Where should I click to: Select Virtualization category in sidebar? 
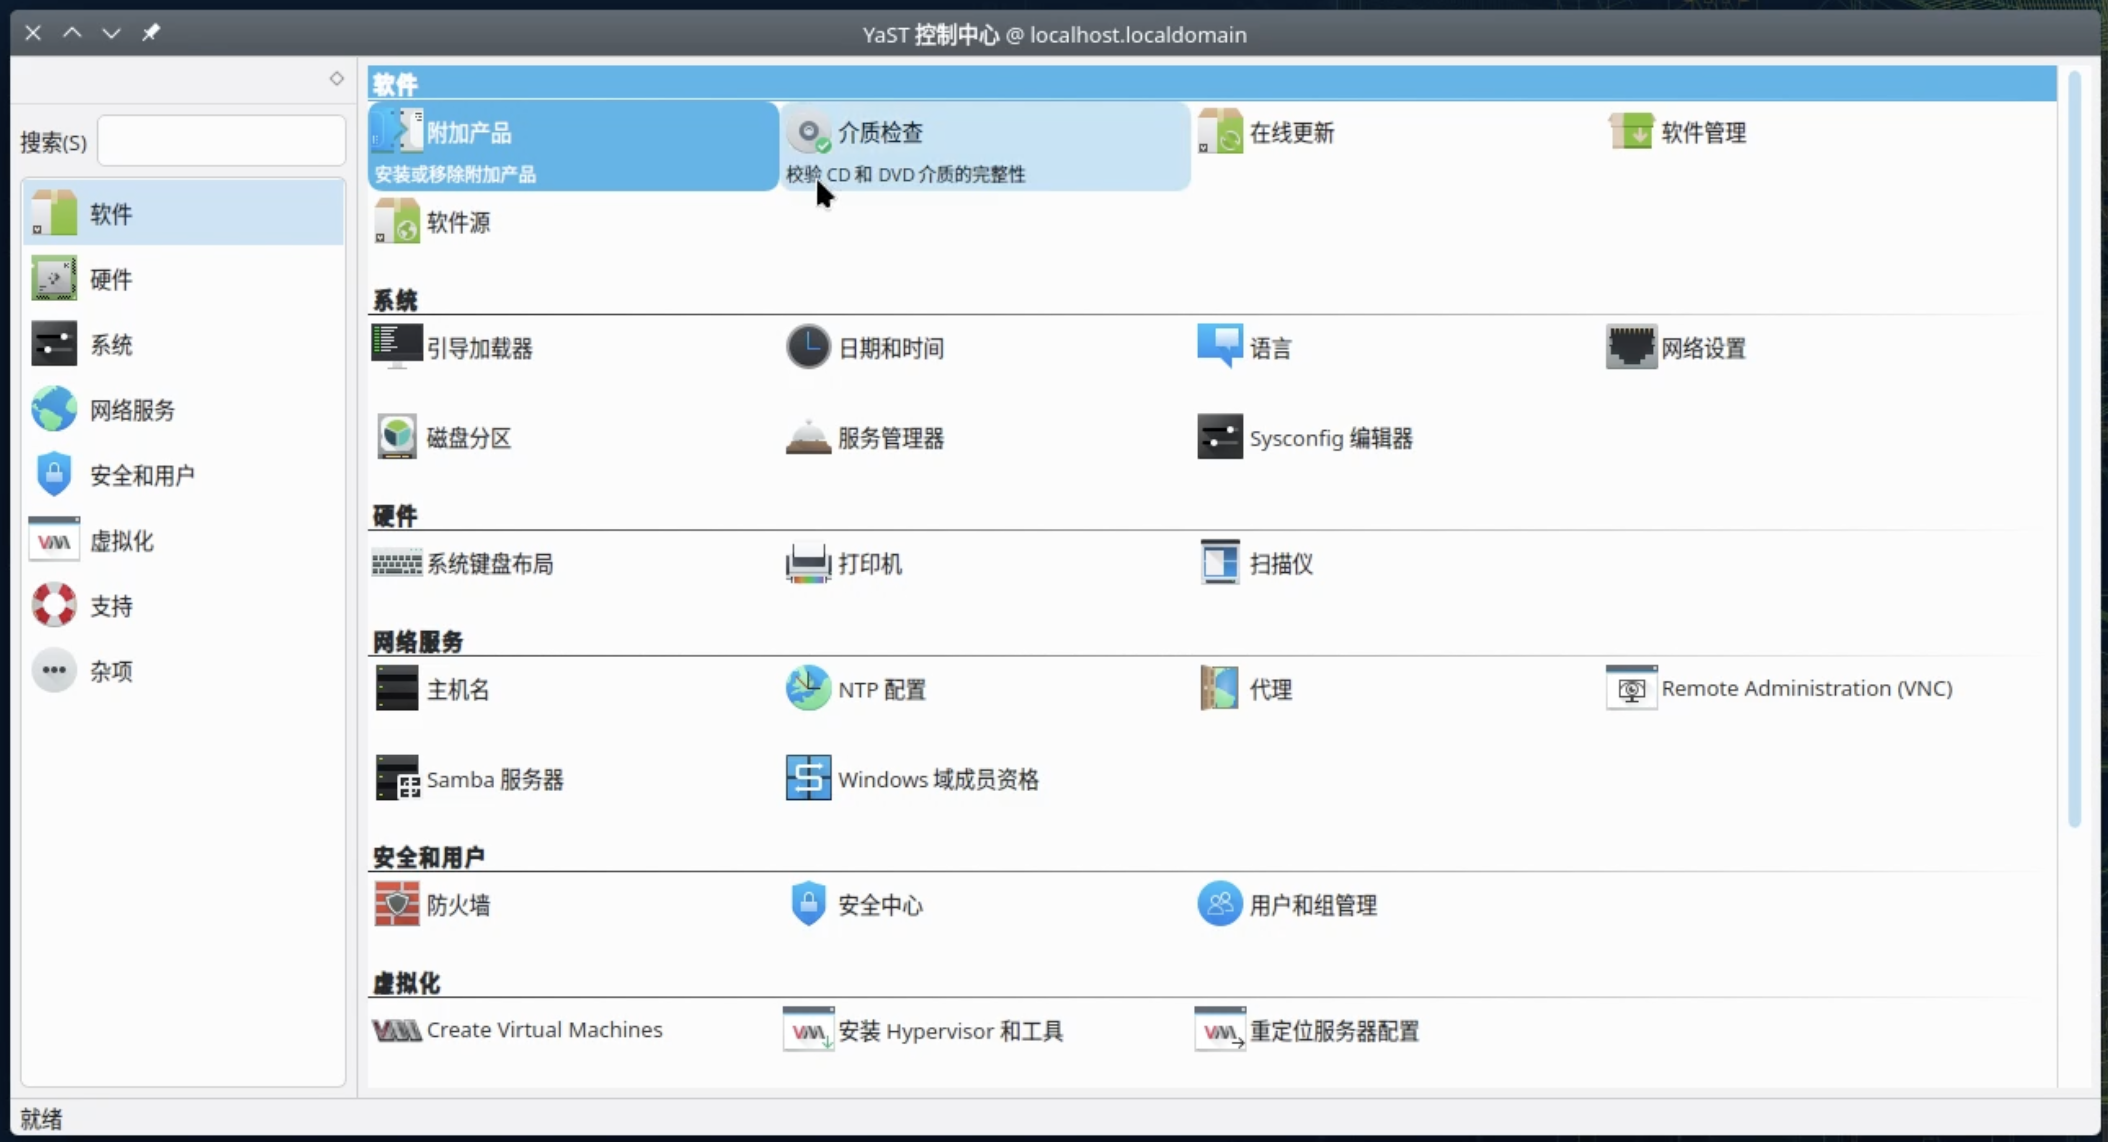click(x=121, y=541)
